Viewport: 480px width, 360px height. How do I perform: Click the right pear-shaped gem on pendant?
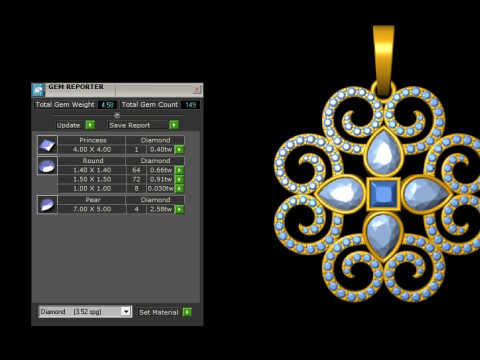pos(426,194)
